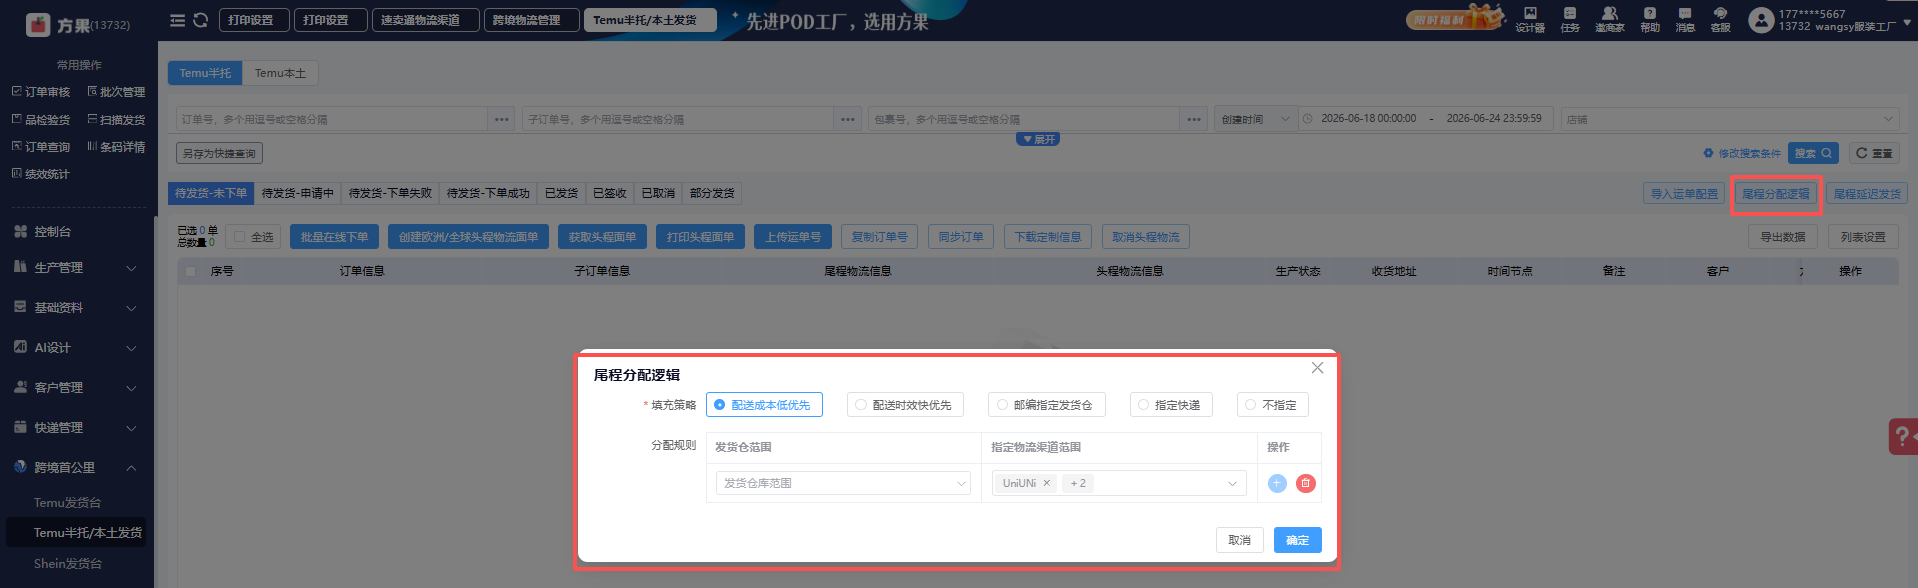
Task: Select 指定快递 strategy
Action: (1171, 405)
